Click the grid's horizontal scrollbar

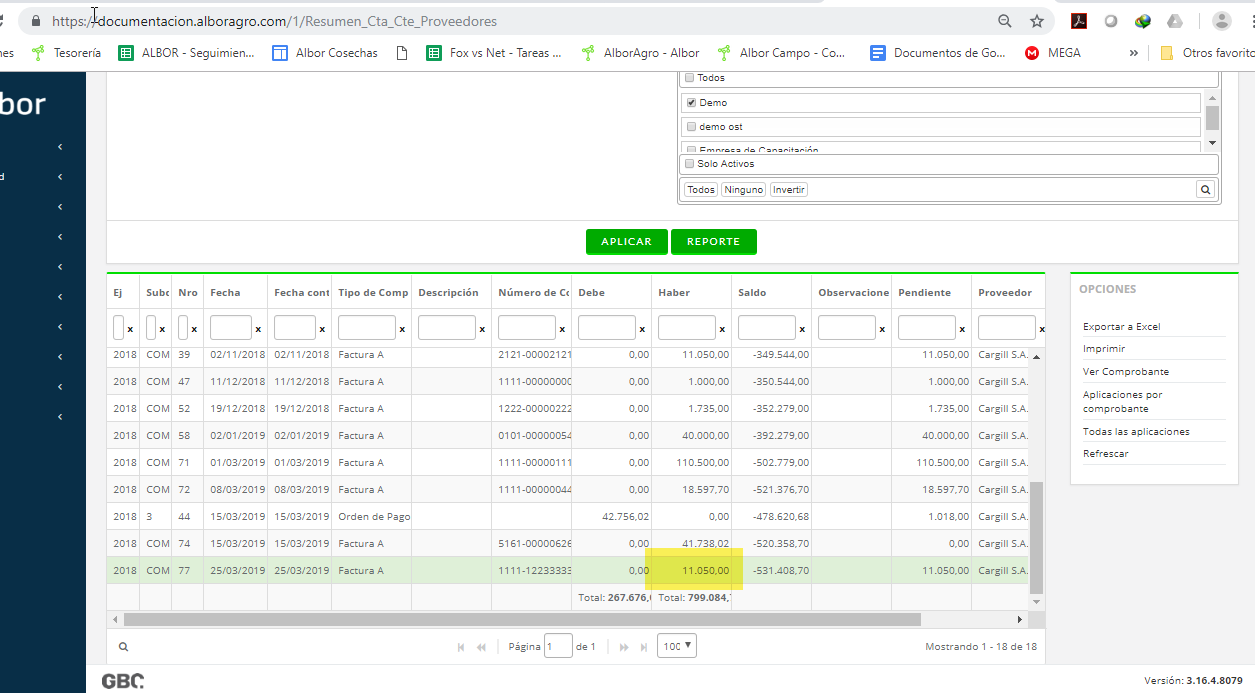coord(522,620)
